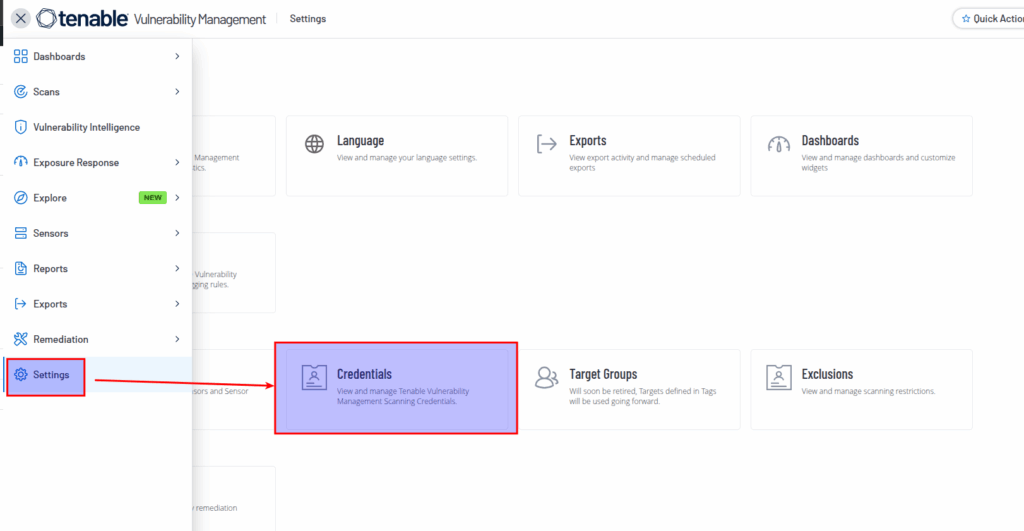Open the Quick Actions button
The image size is (1024, 531).
coord(990,19)
